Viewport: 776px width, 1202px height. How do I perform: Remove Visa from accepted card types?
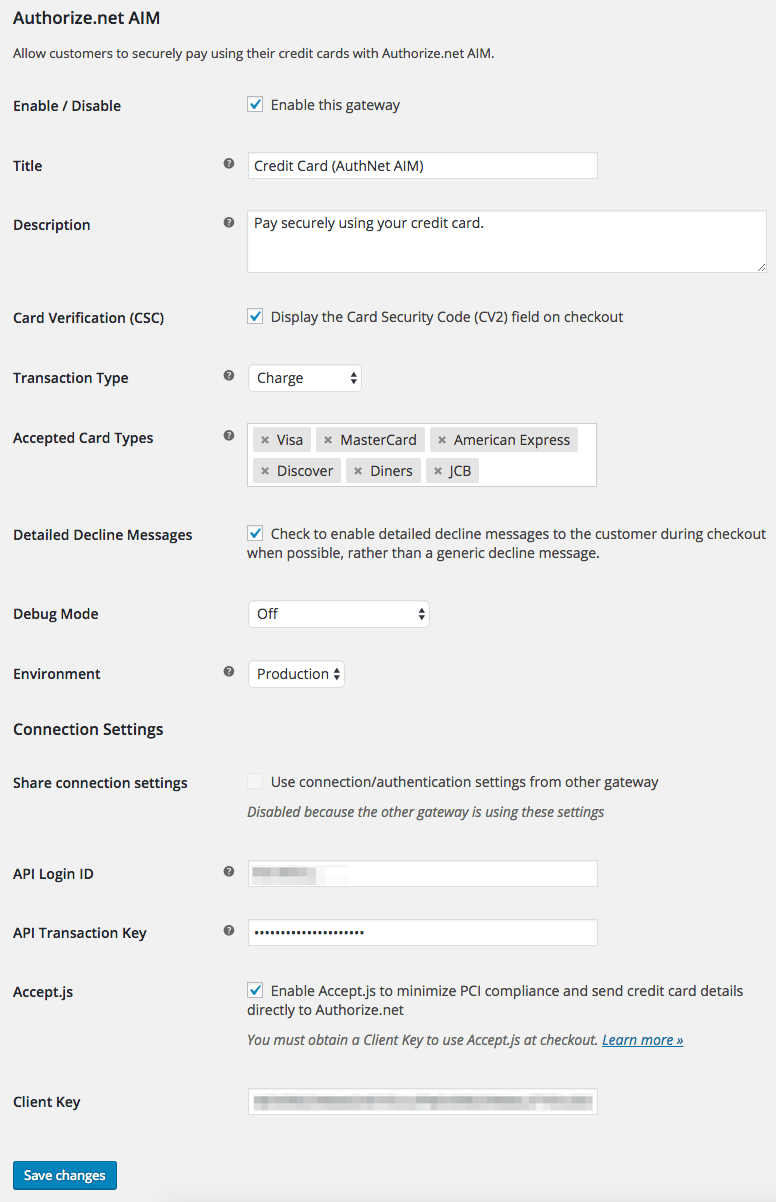coord(264,439)
